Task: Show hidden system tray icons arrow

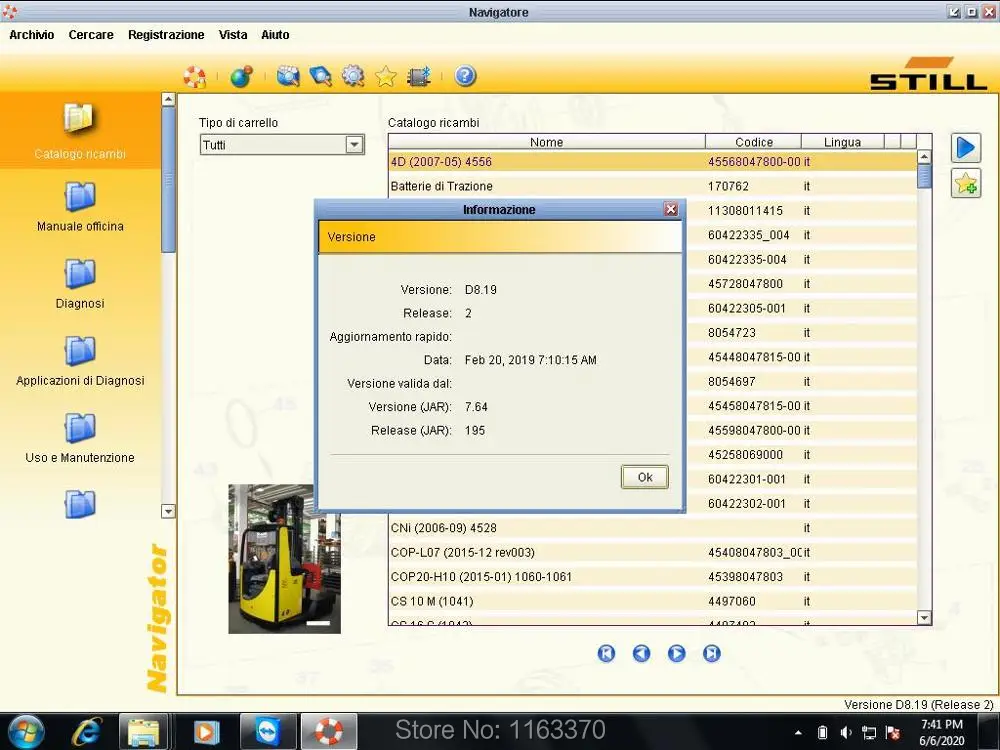Action: click(798, 733)
